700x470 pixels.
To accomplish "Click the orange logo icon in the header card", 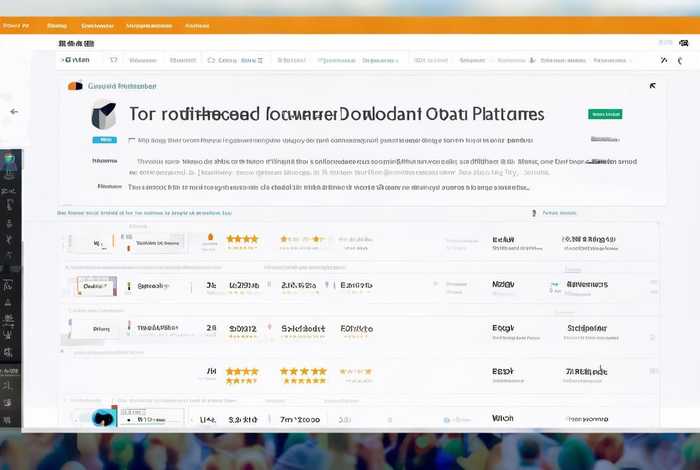I will (74, 87).
